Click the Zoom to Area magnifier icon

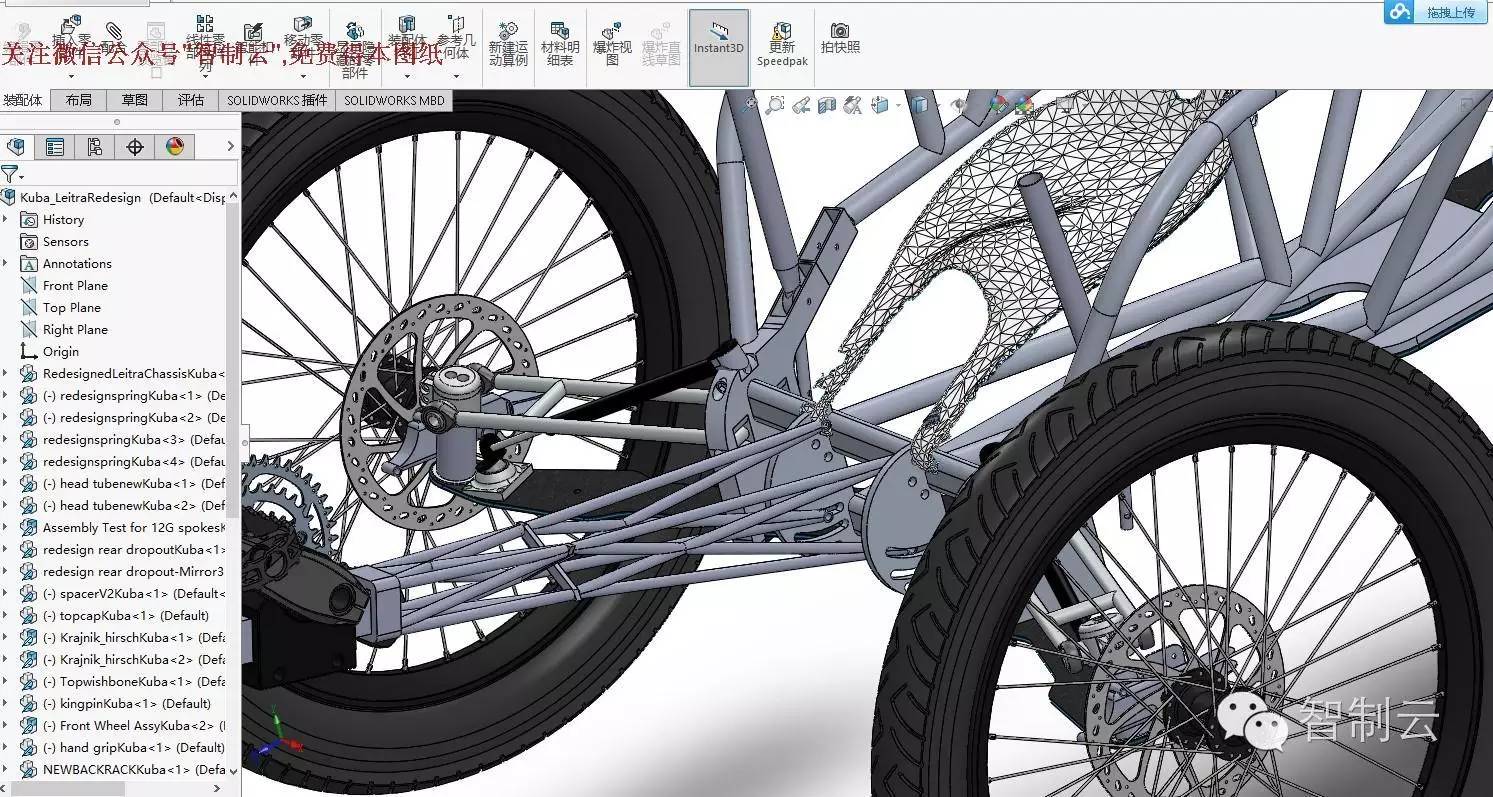(x=775, y=104)
